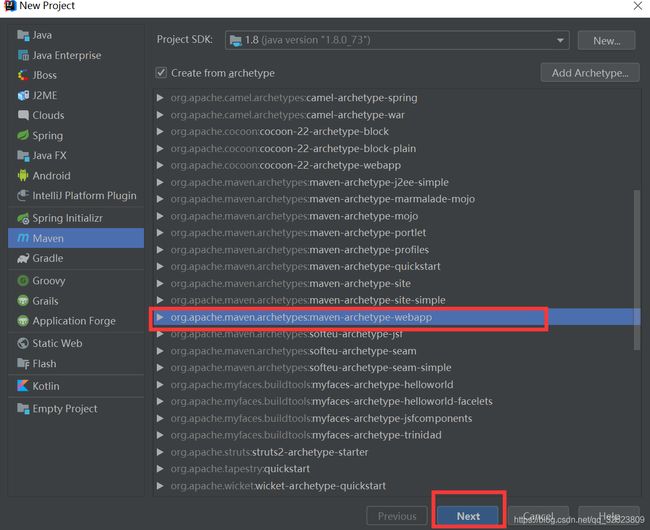Click the Project SDK 1.8 field

[x=397, y=41]
